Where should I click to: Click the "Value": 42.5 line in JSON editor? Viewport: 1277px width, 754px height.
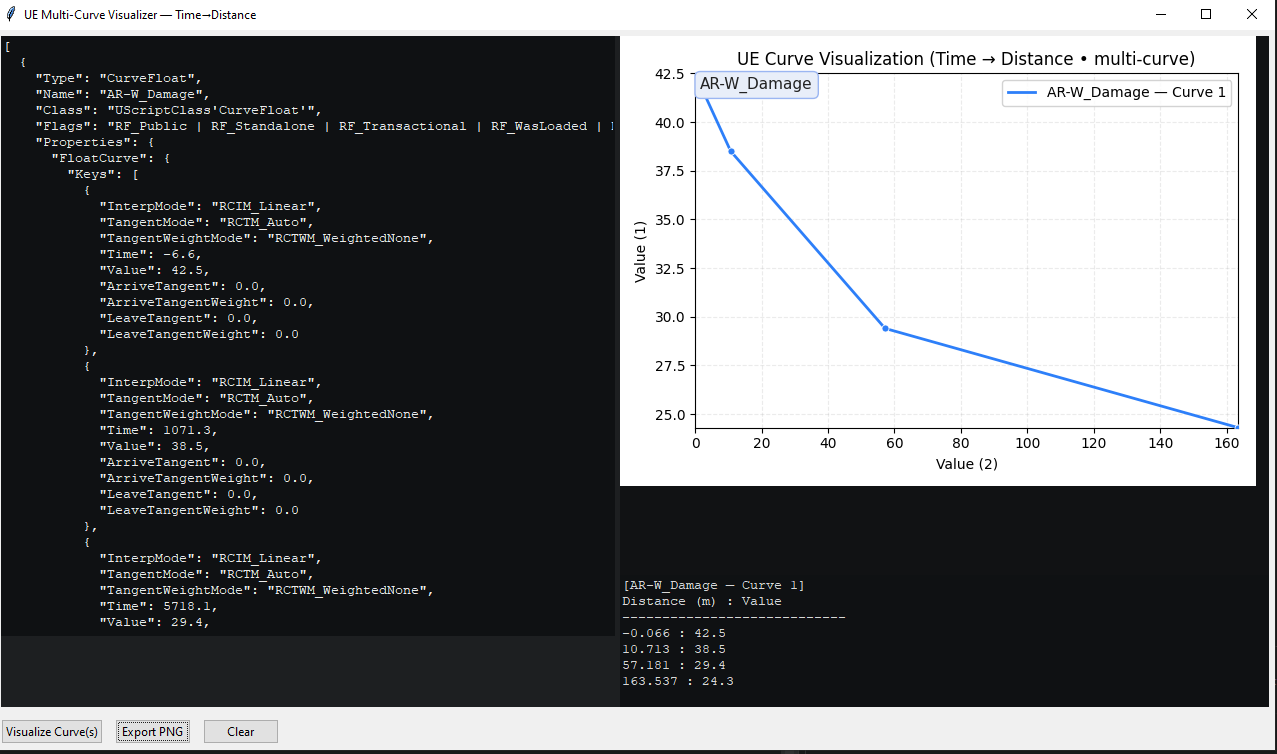click(x=148, y=270)
